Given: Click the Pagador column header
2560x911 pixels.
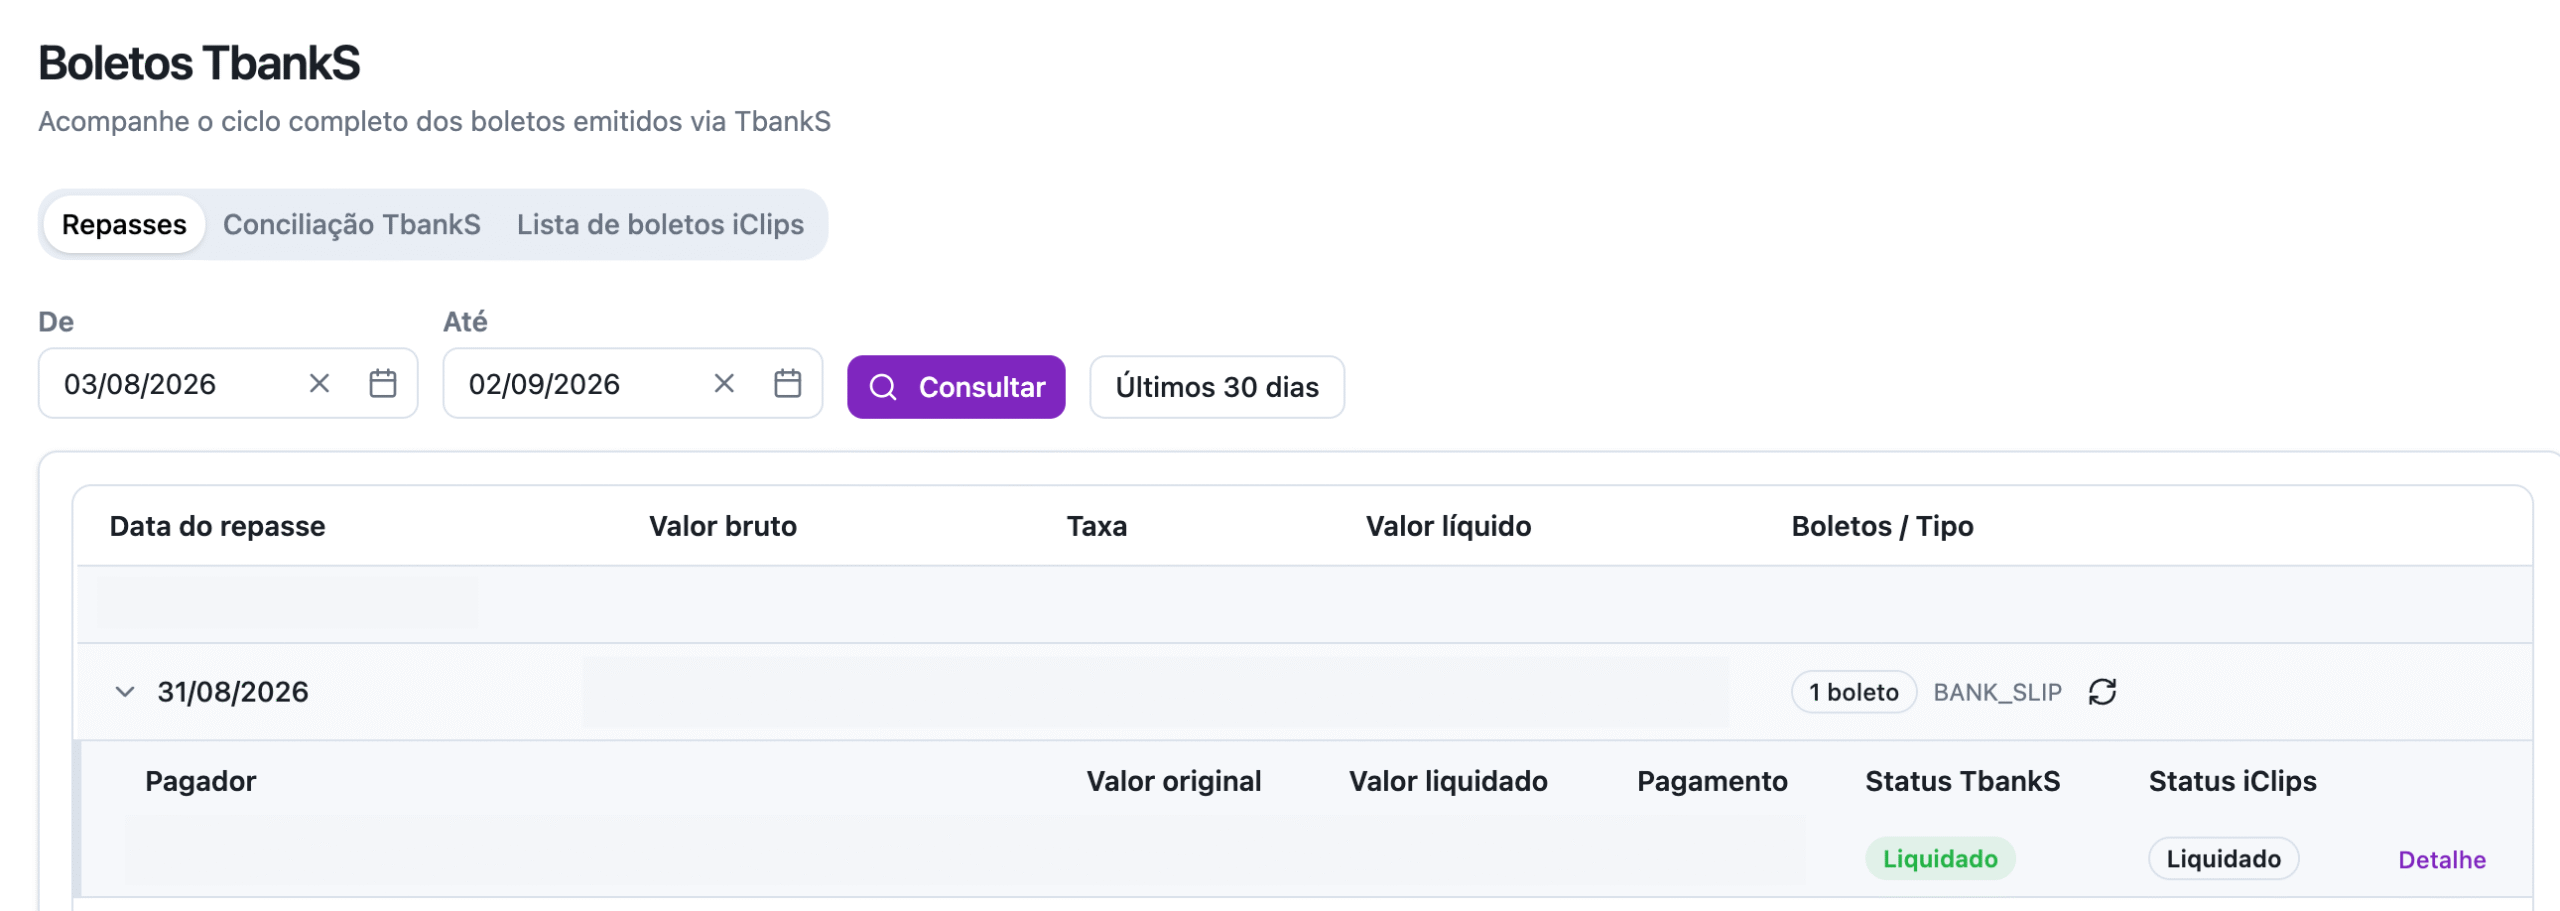Looking at the screenshot, I should click(200, 782).
